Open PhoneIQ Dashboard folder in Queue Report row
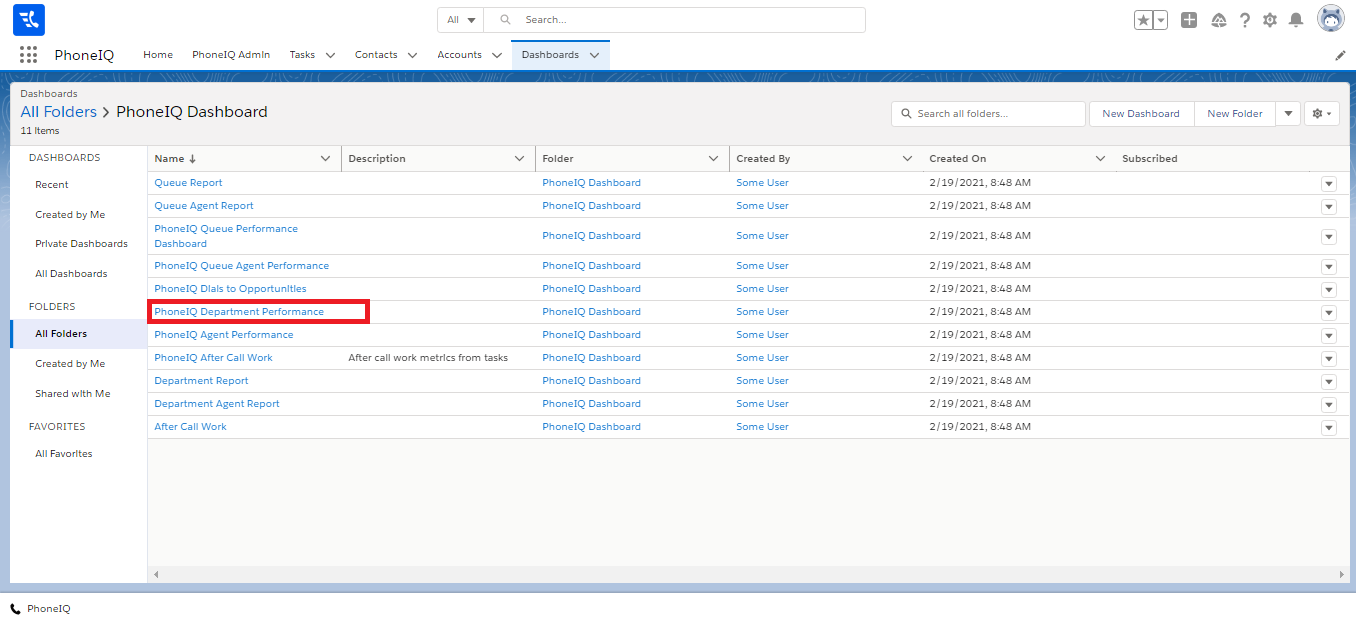Image resolution: width=1356 pixels, height=624 pixels. point(591,183)
